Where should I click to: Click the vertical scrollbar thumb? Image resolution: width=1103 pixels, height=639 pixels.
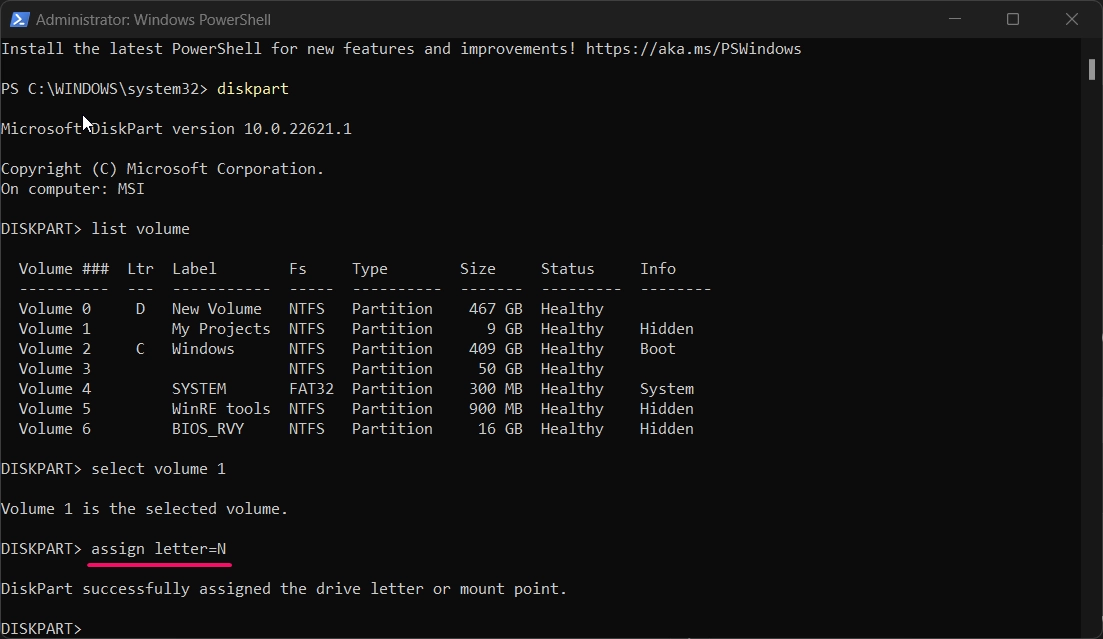click(x=1092, y=70)
